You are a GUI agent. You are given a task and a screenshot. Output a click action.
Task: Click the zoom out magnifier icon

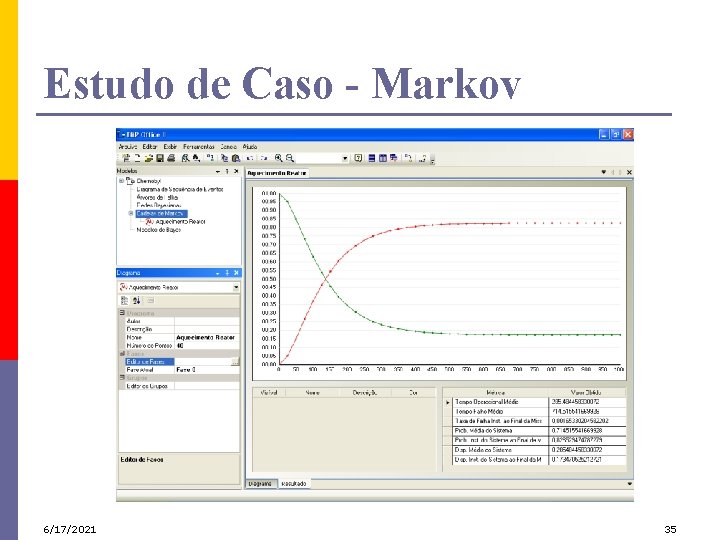[290, 158]
